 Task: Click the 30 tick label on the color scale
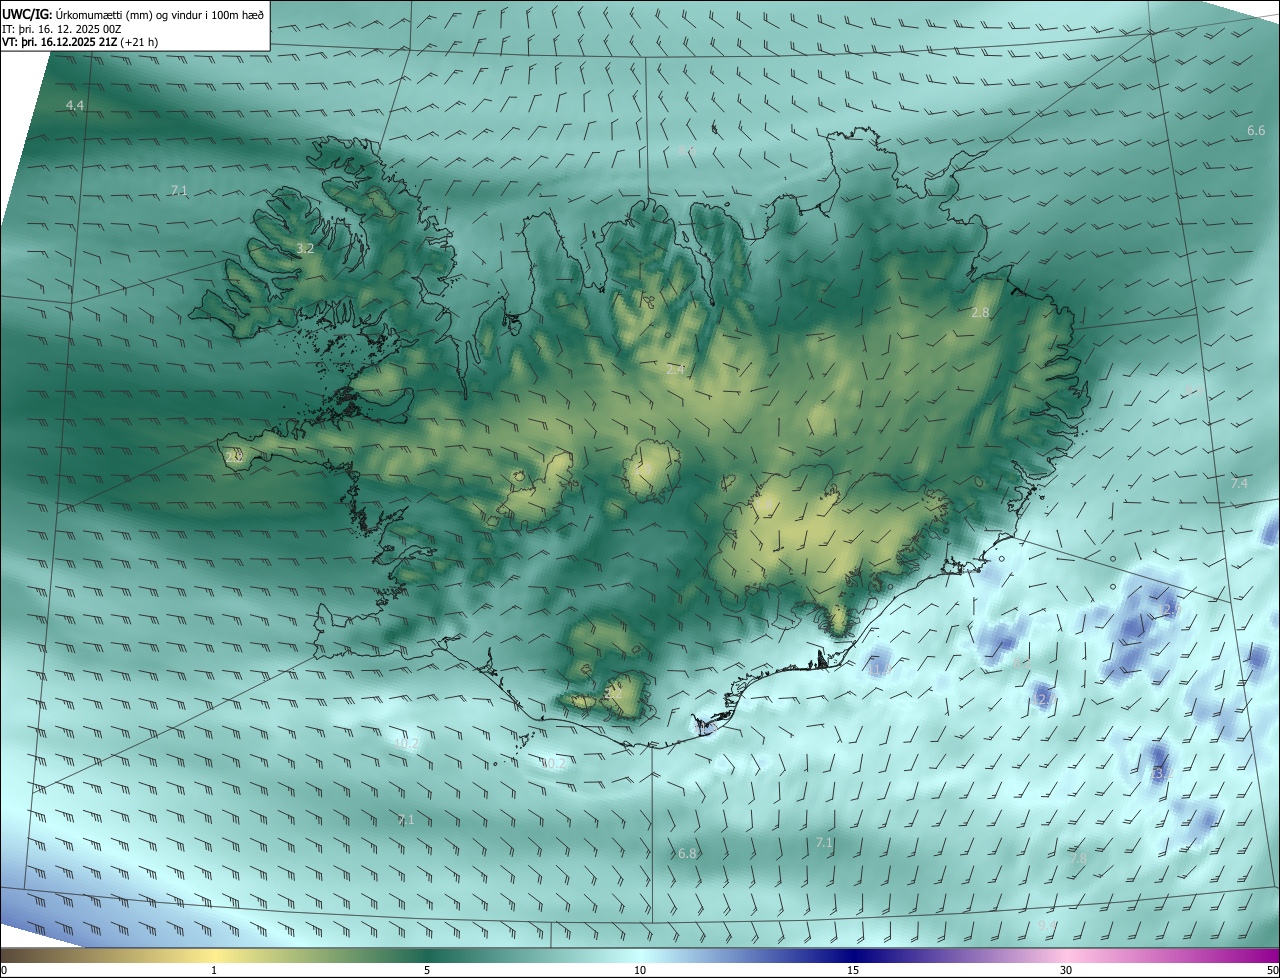[1066, 970]
